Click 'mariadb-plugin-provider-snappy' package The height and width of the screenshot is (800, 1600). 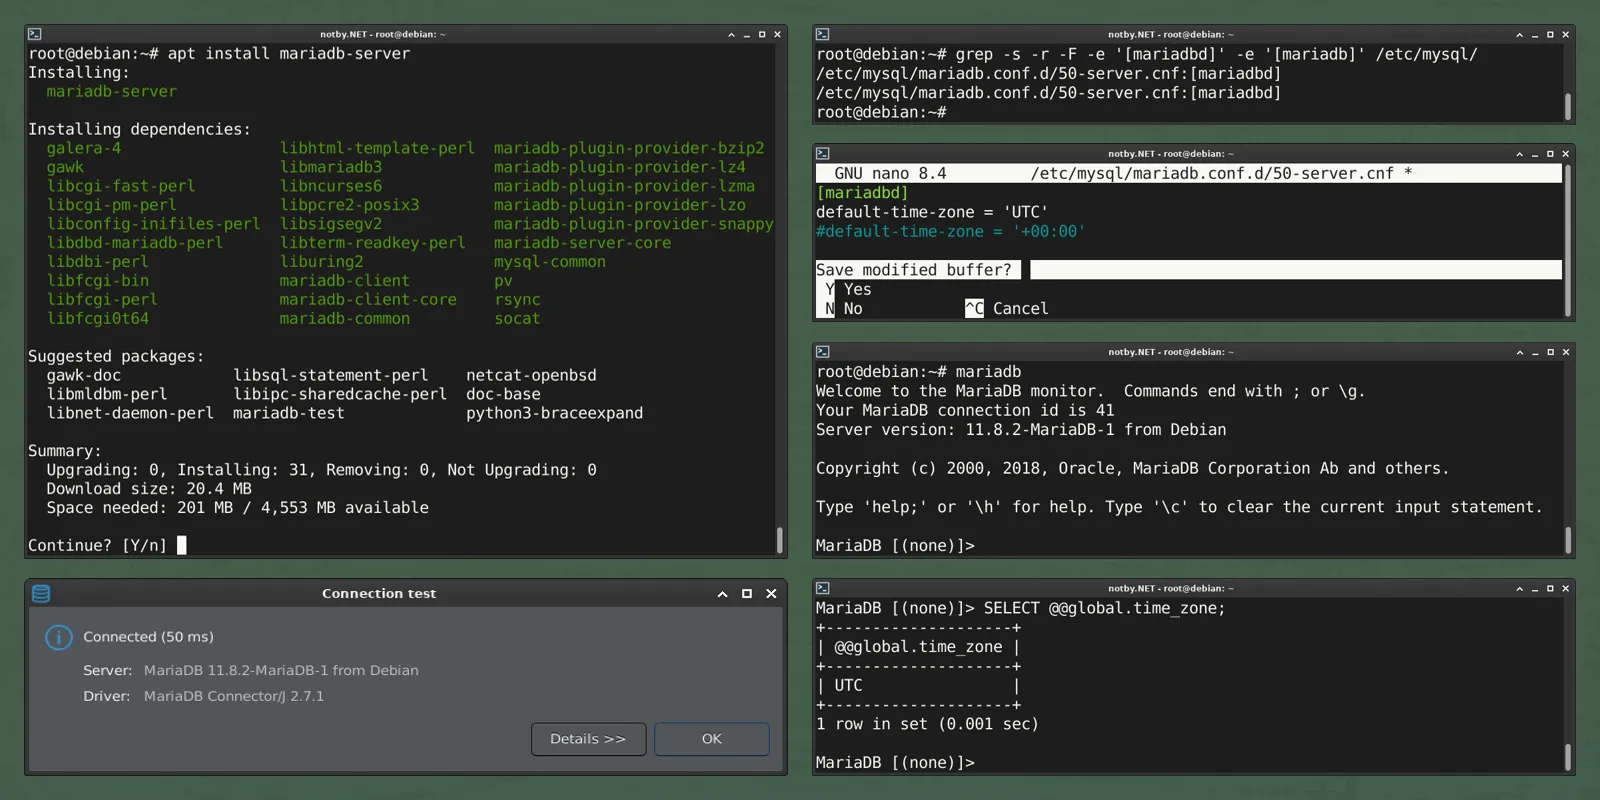(634, 224)
